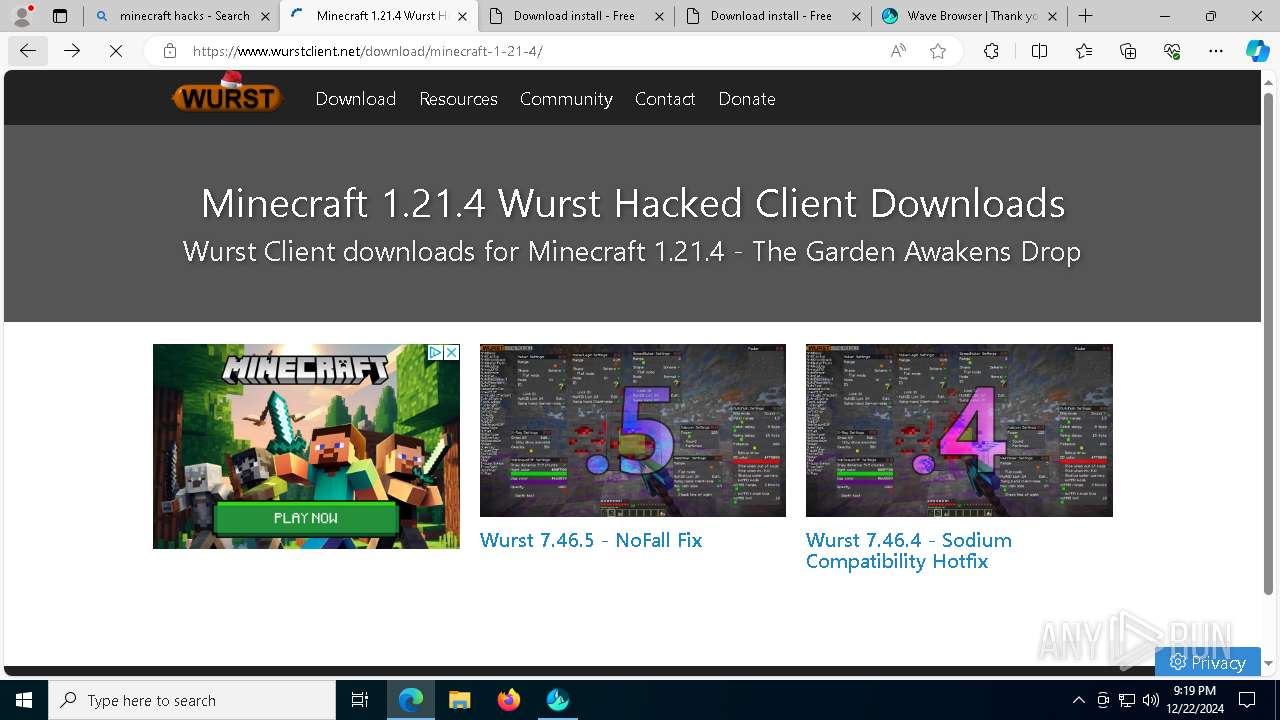This screenshot has height=720, width=1280.
Task: View site information lock icon
Action: (x=170, y=51)
